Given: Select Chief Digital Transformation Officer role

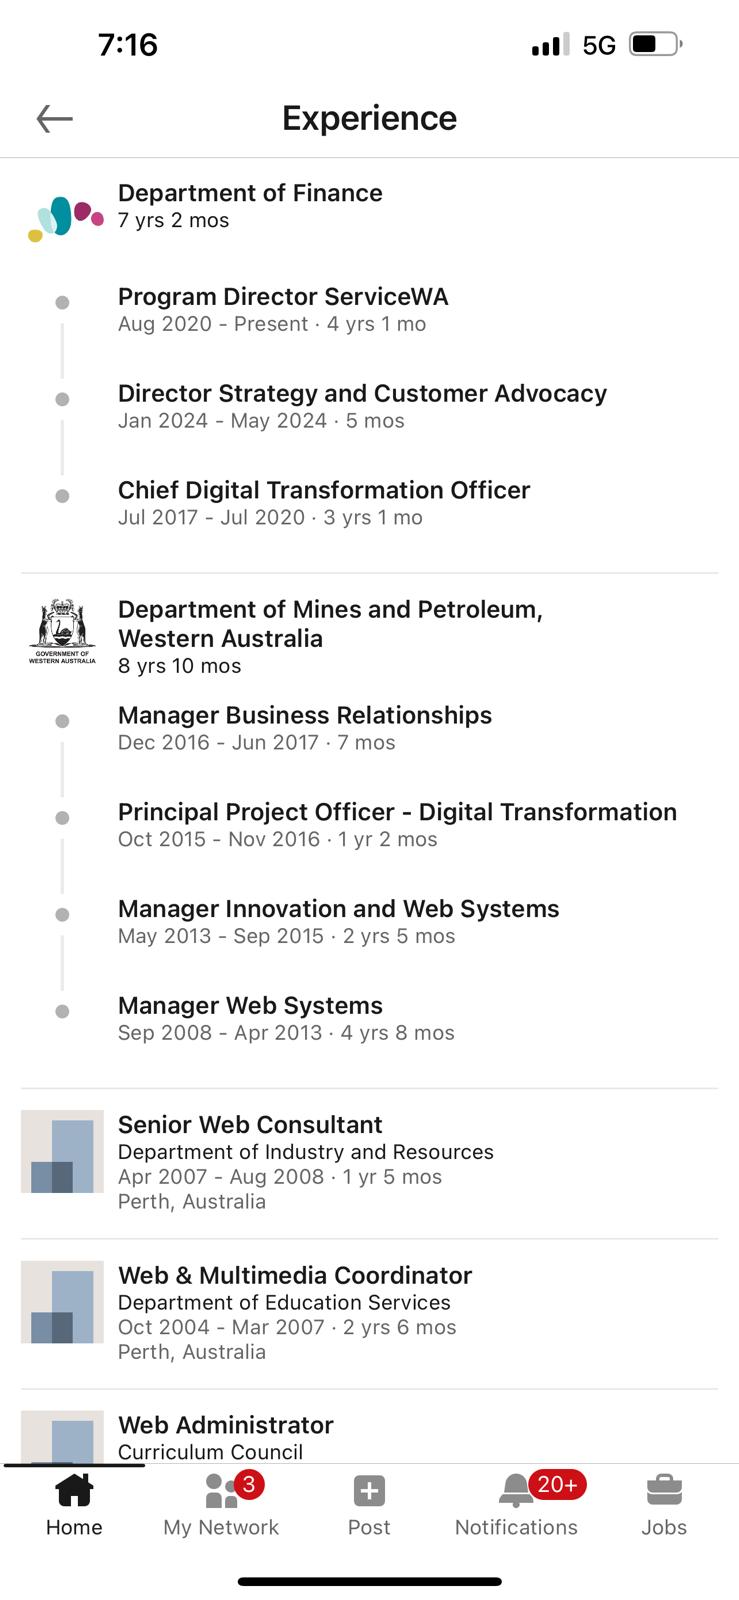Looking at the screenshot, I should coord(324,490).
